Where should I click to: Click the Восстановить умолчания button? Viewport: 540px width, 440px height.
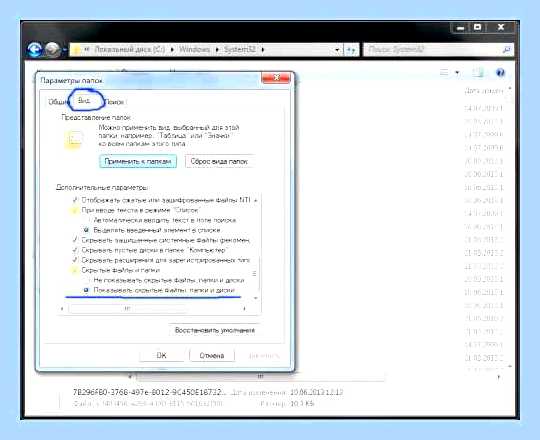pyautogui.click(x=215, y=330)
